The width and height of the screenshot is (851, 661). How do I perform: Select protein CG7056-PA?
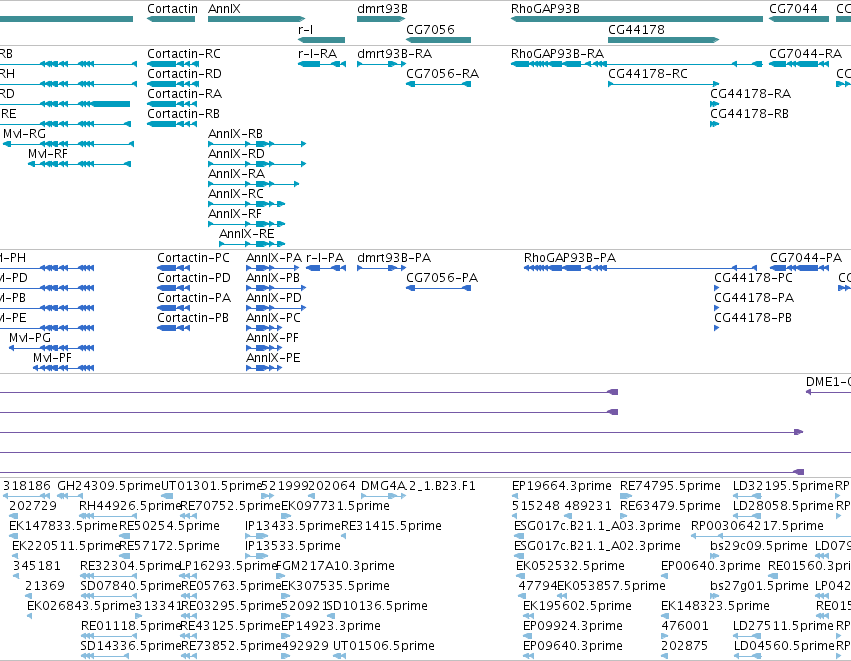tap(442, 278)
